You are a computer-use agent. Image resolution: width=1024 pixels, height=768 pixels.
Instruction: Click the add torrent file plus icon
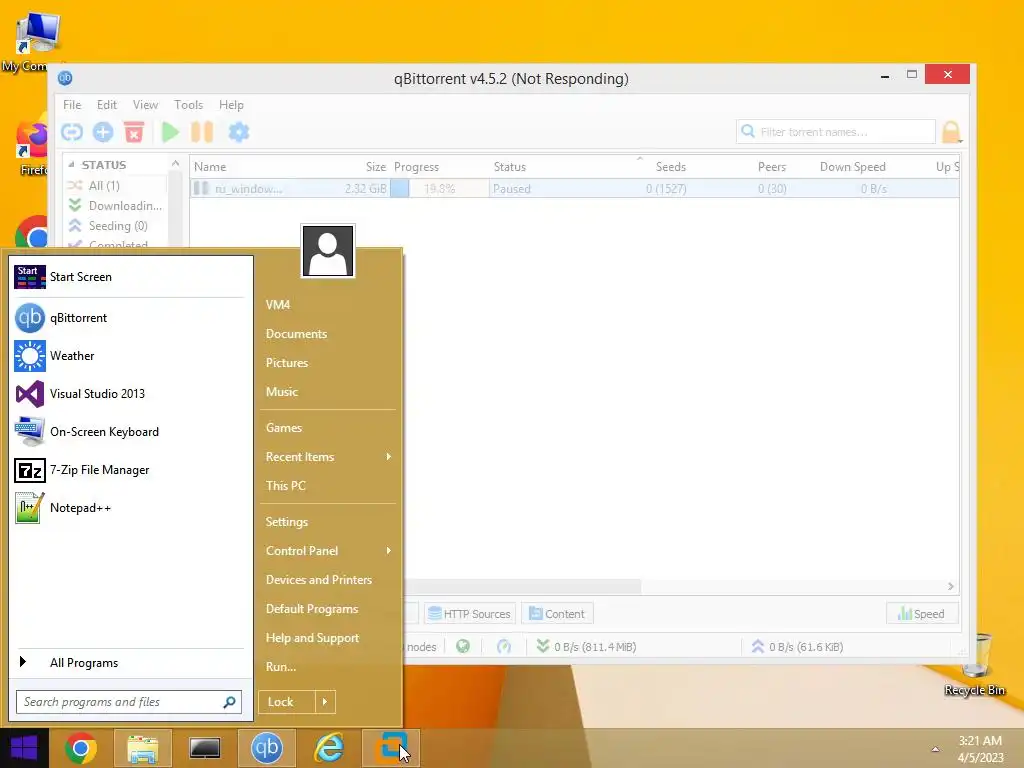coord(103,132)
